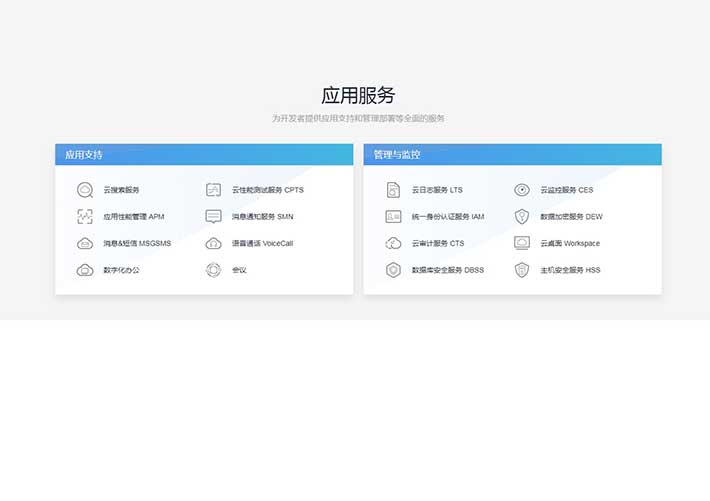The image size is (710, 501).
Task: Open the 云审计服务 CTS link
Action: 438,243
